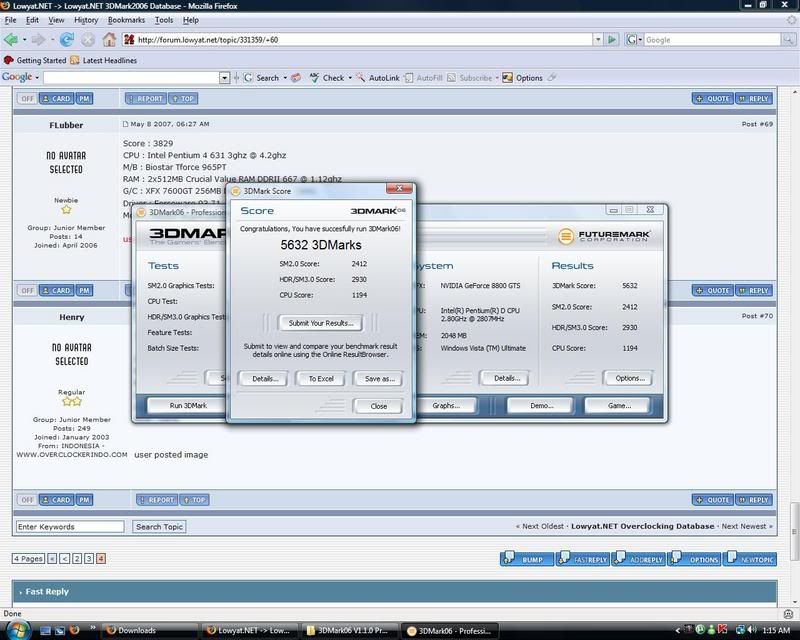Click the Google toolbar search input
The width and height of the screenshot is (800, 640).
coord(132,78)
